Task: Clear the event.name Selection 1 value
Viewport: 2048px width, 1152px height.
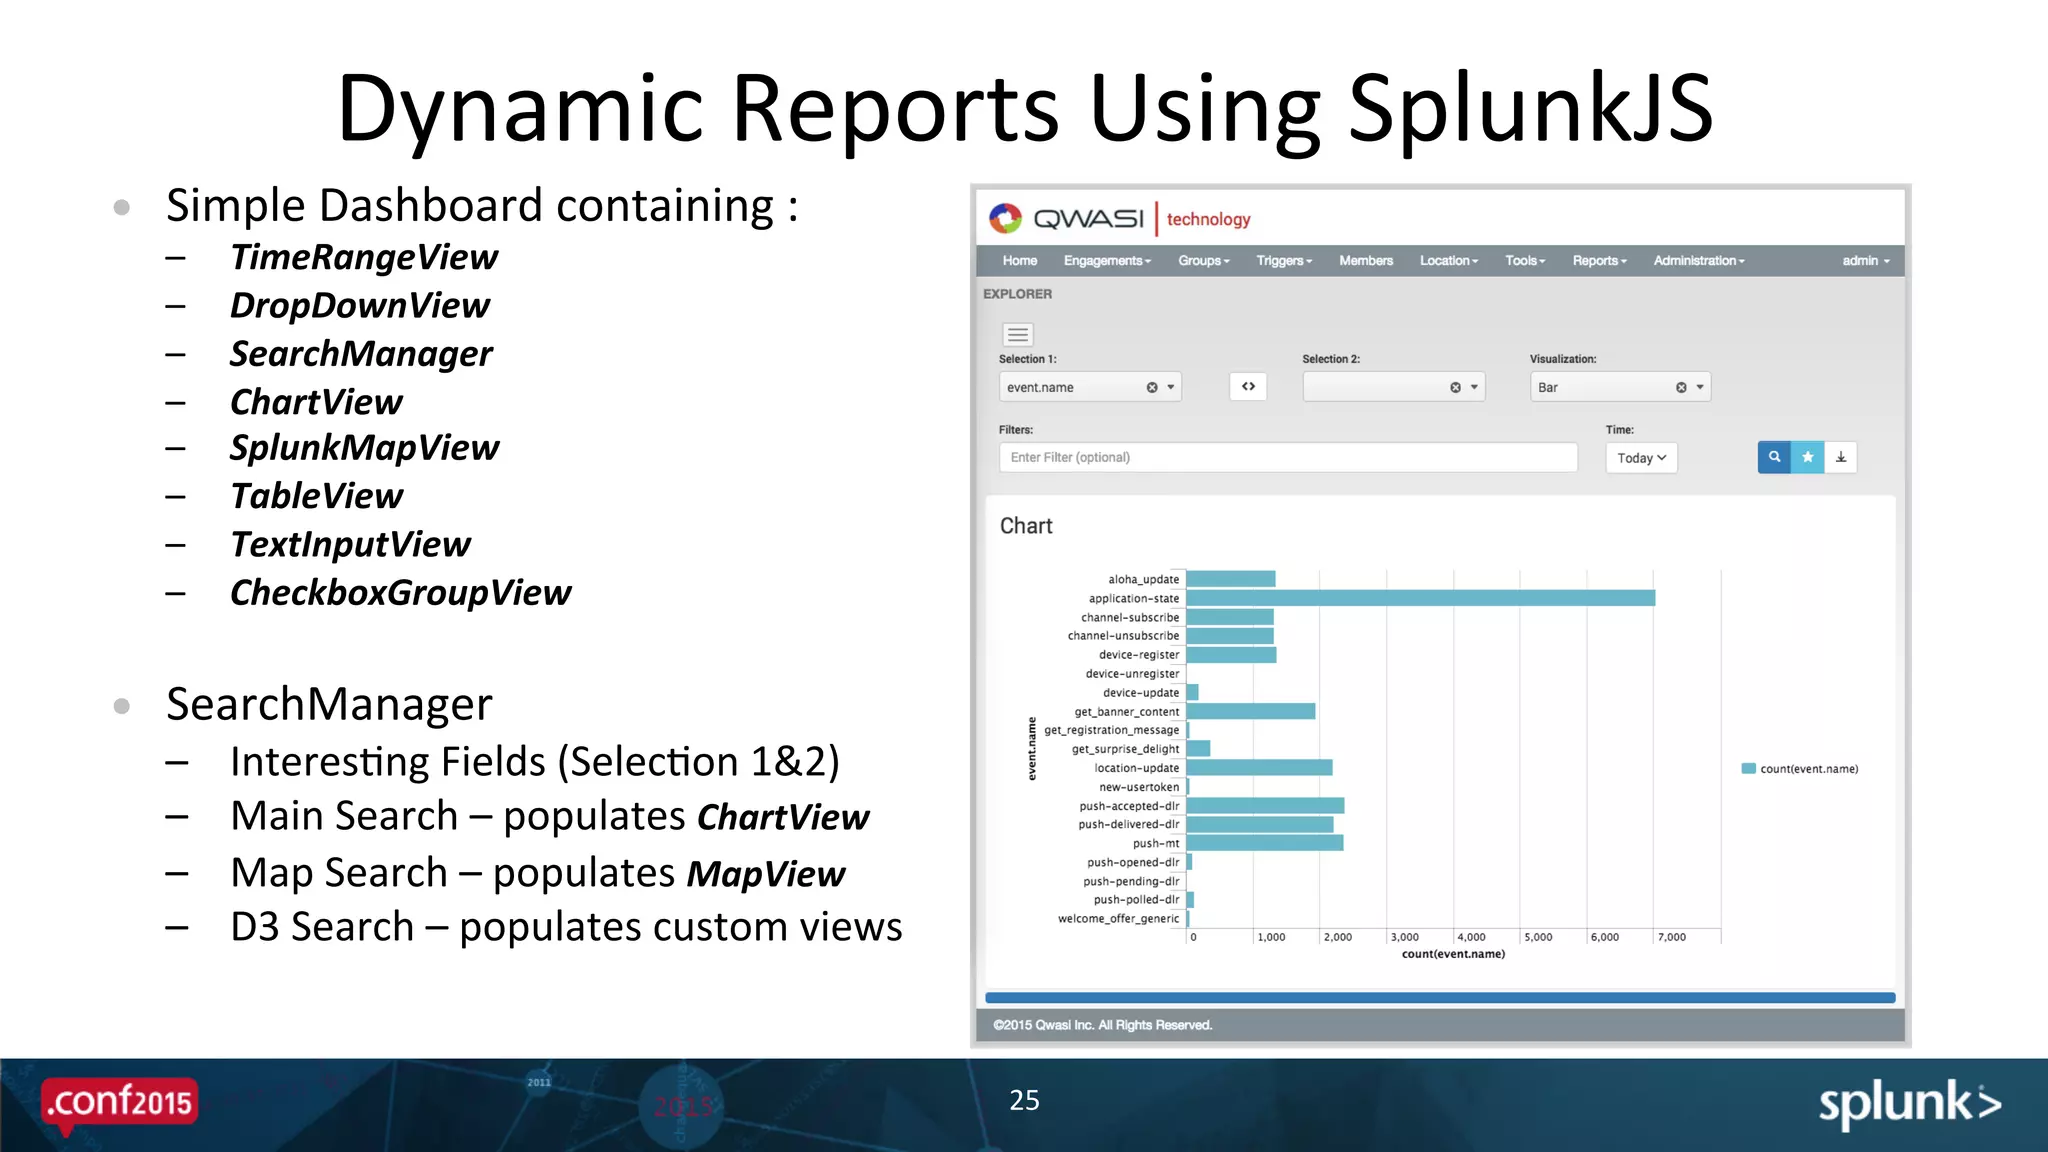Action: [x=1152, y=388]
